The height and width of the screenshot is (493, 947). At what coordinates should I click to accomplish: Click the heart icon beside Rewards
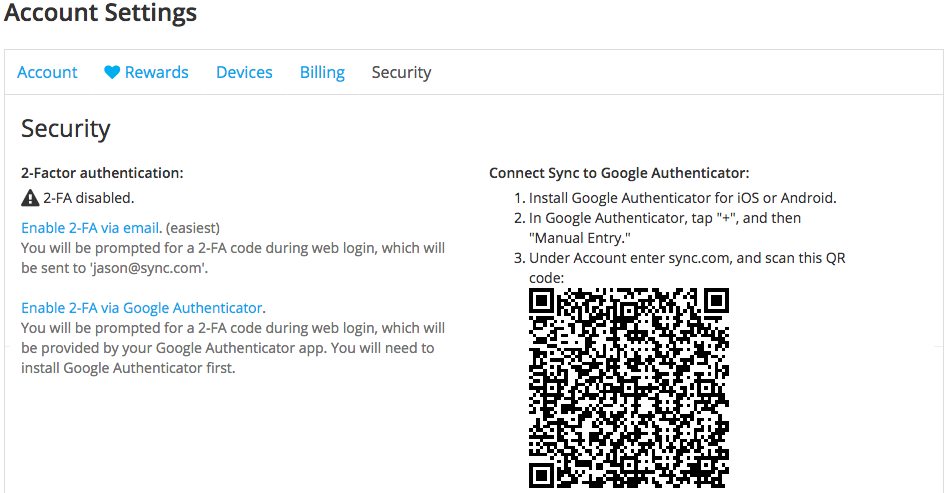coord(112,72)
